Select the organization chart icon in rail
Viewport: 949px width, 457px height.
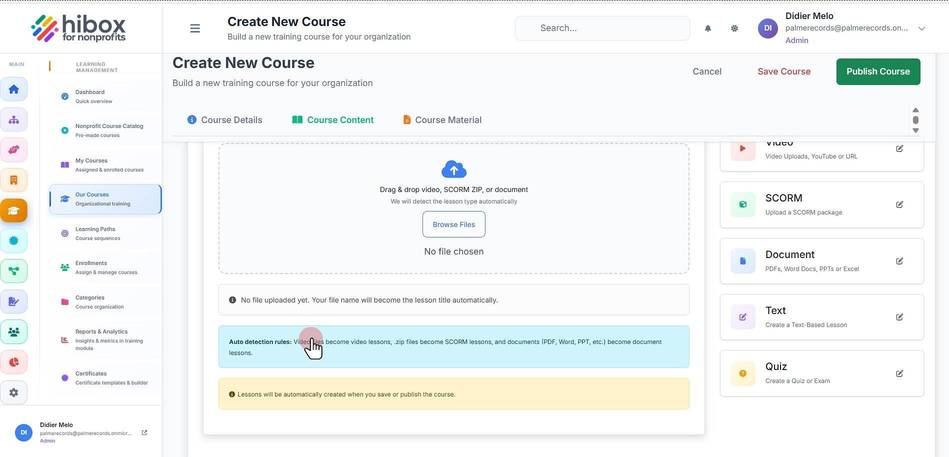point(14,120)
